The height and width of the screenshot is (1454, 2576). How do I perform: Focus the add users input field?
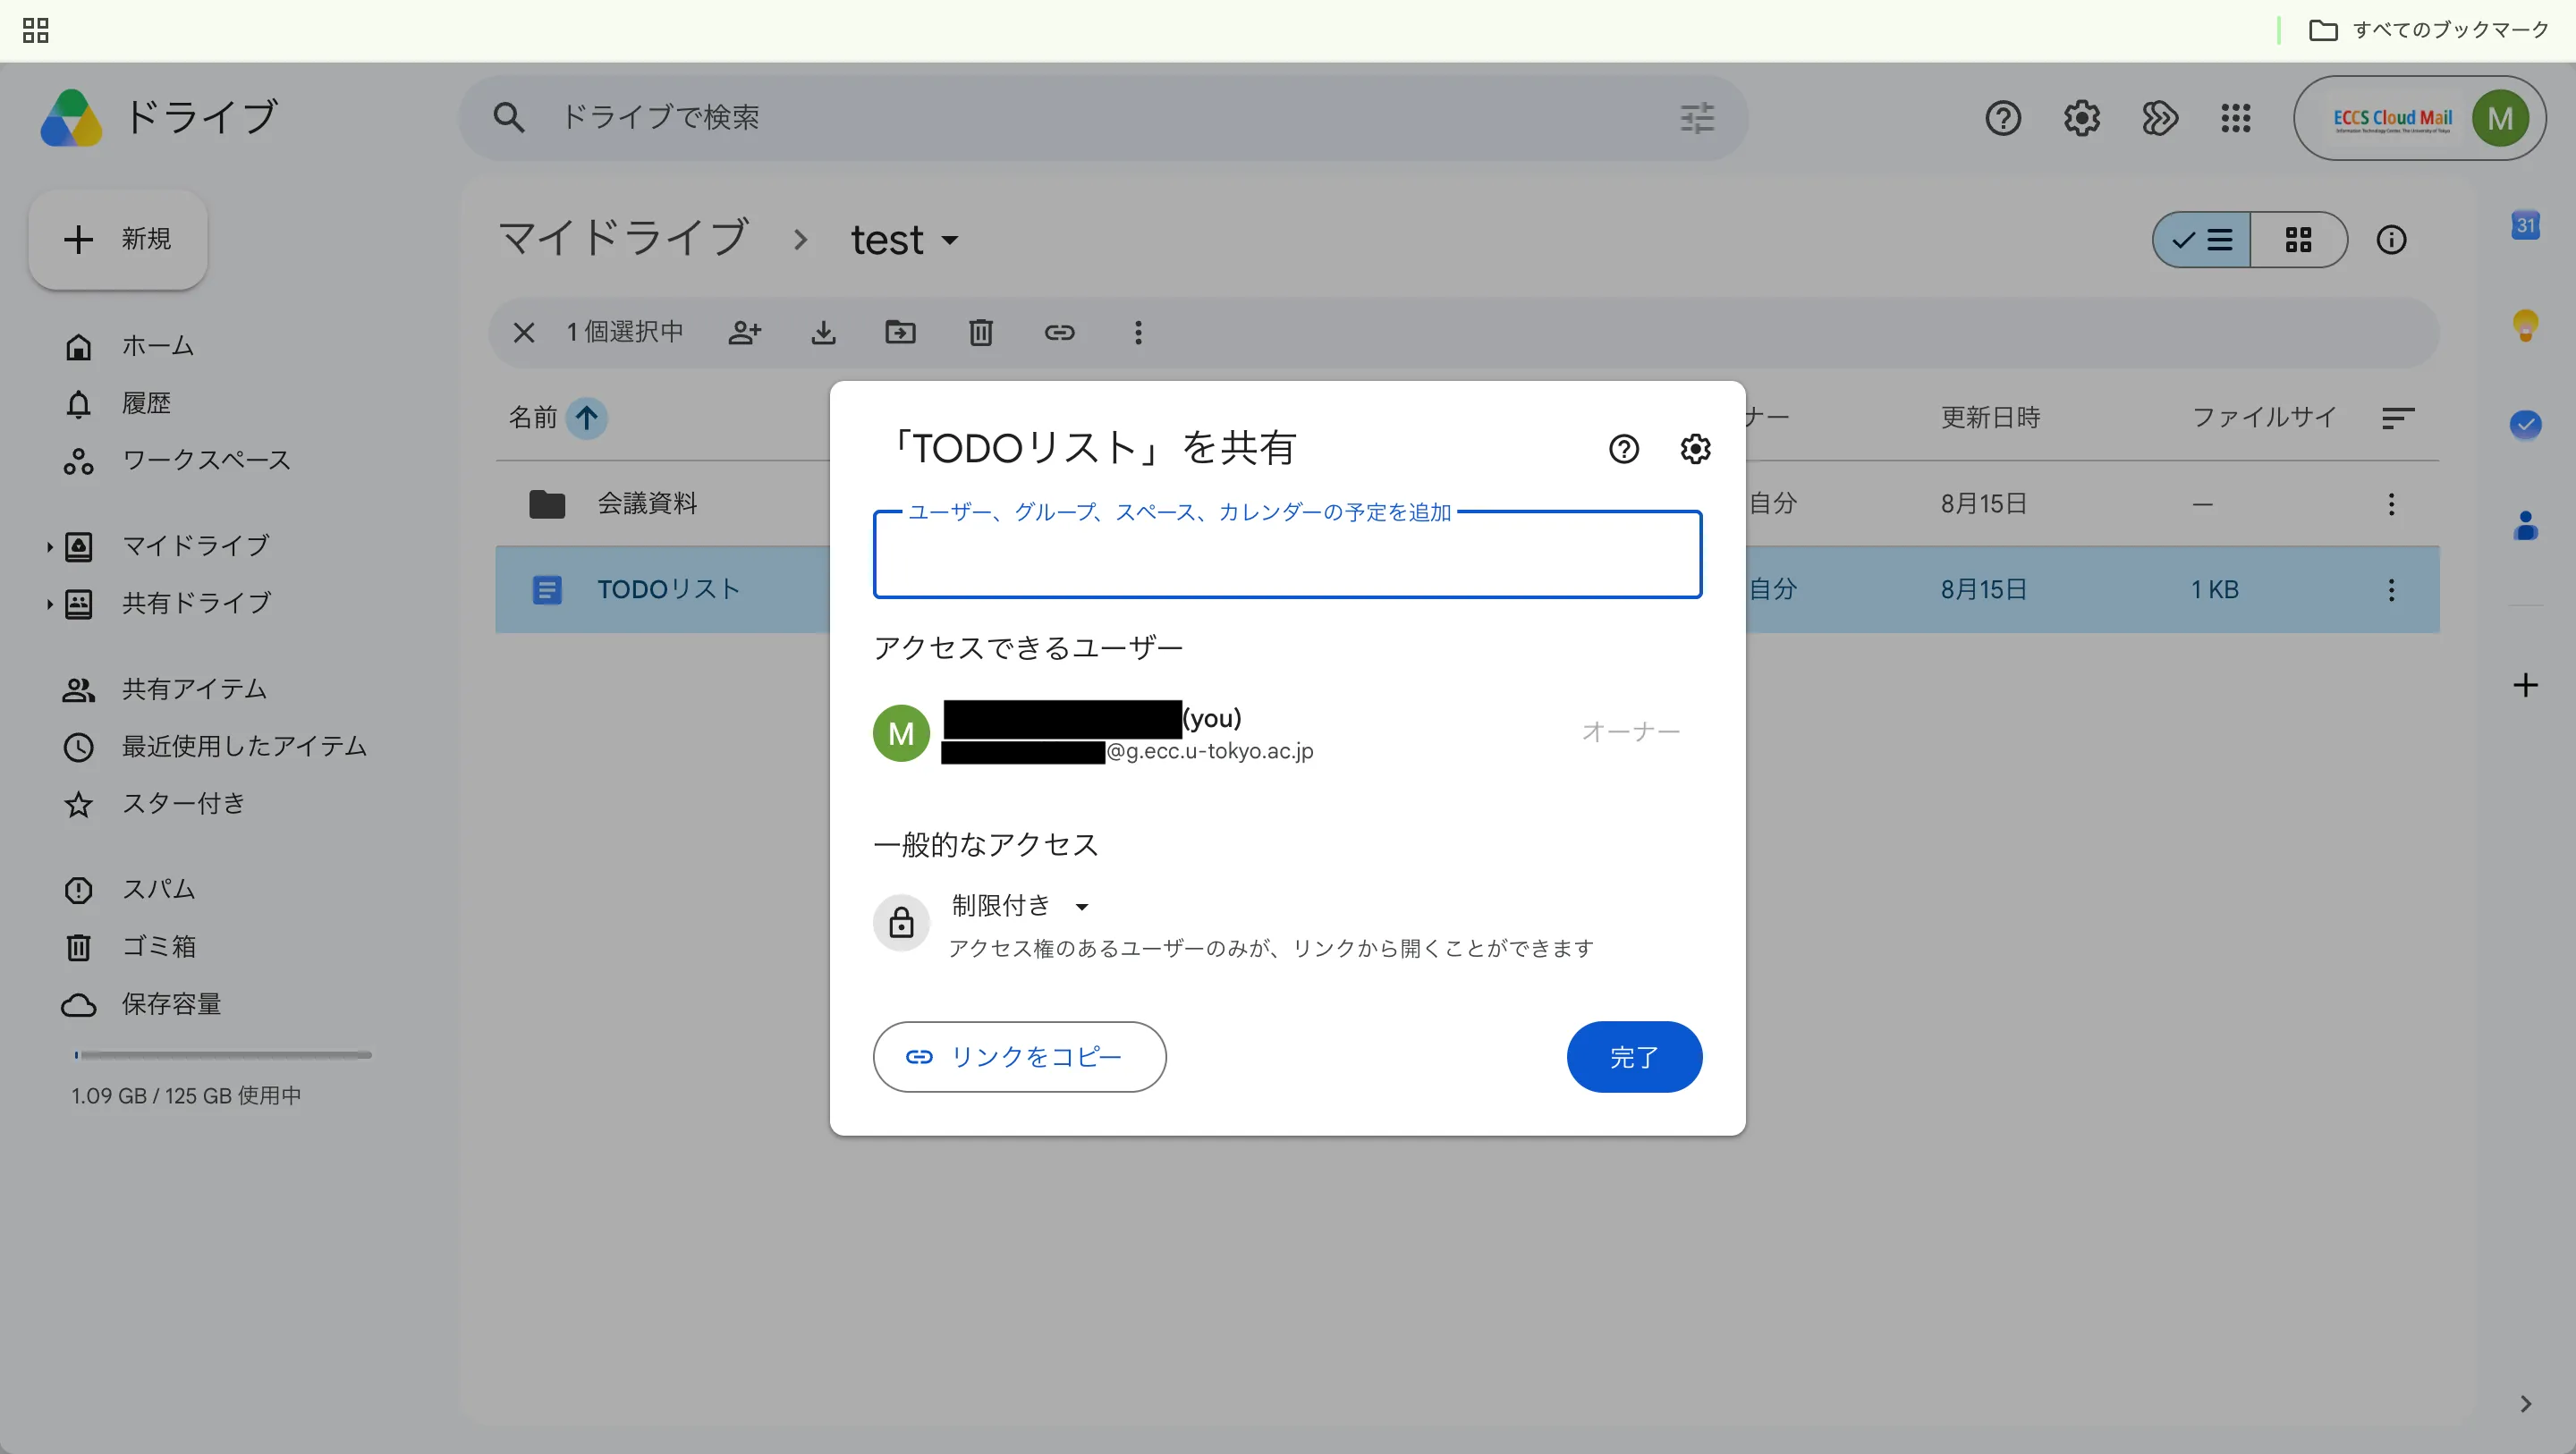tap(1287, 555)
